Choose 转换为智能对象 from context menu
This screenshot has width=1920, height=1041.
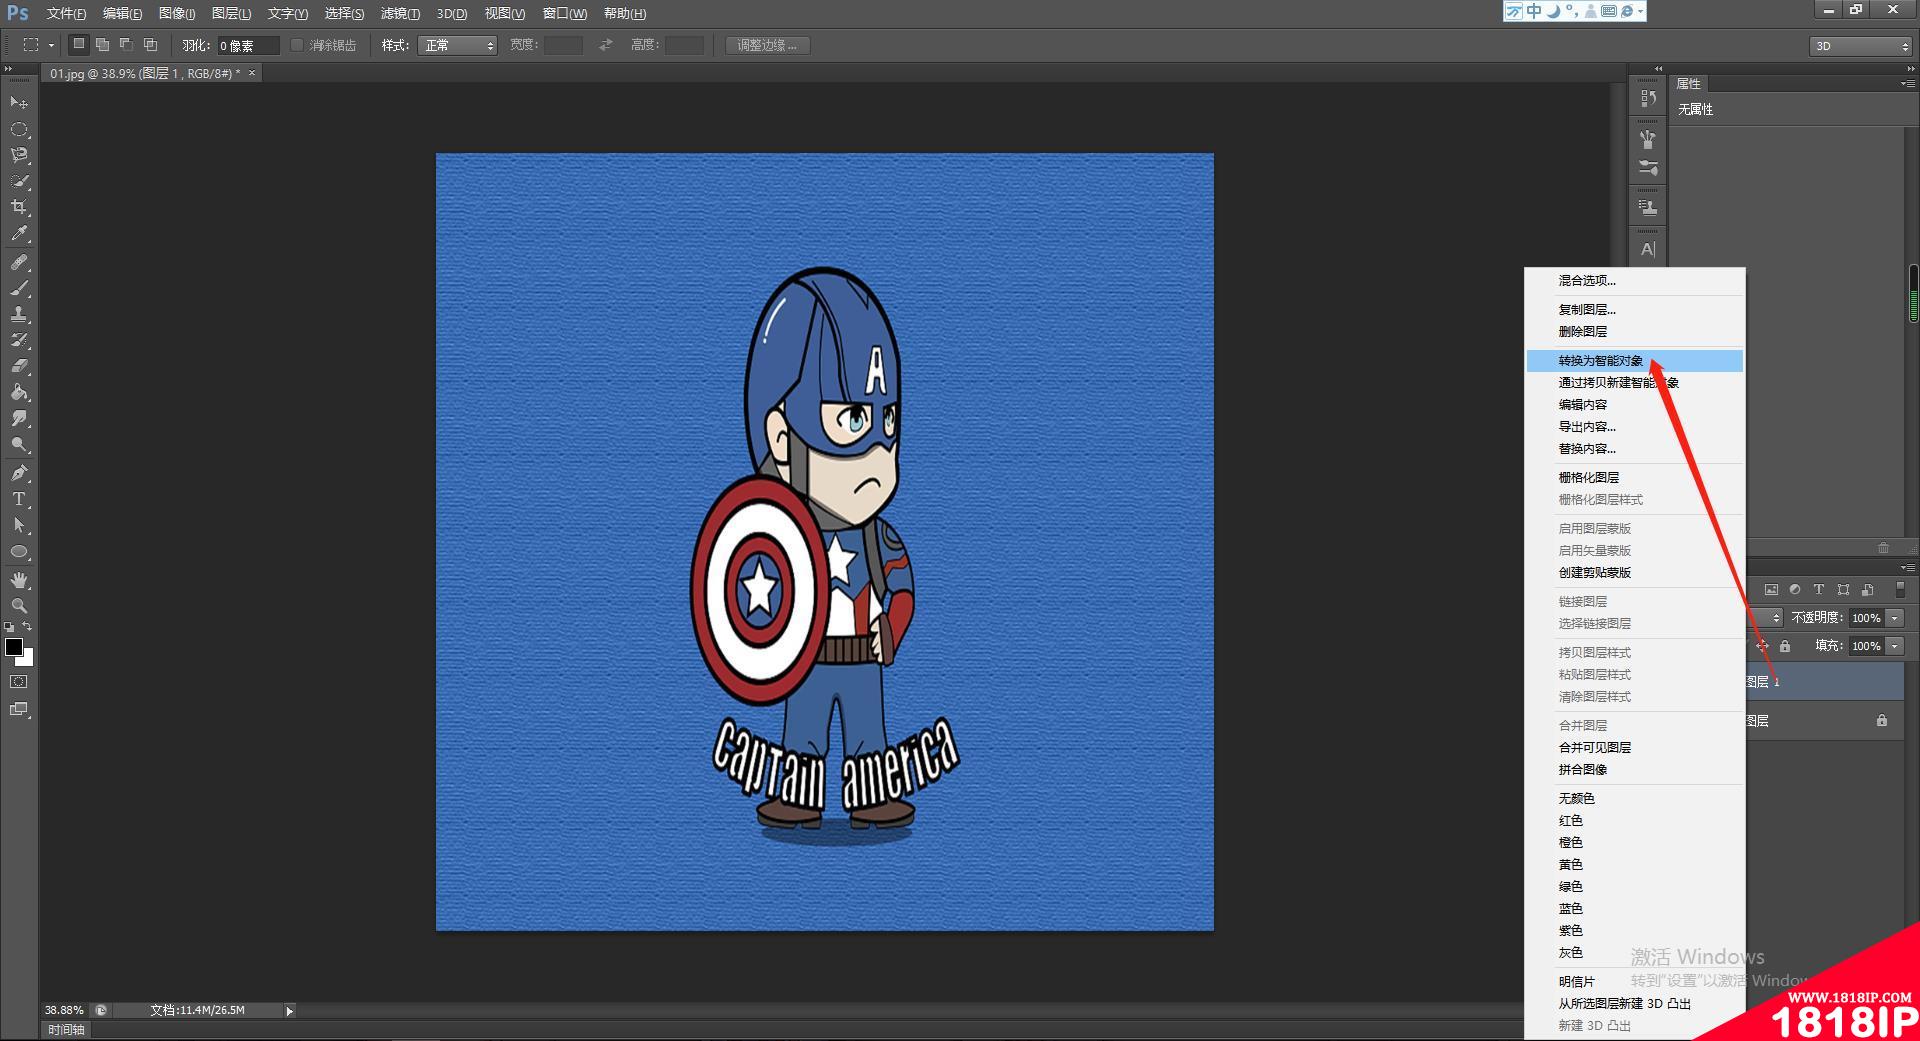click(x=1634, y=361)
